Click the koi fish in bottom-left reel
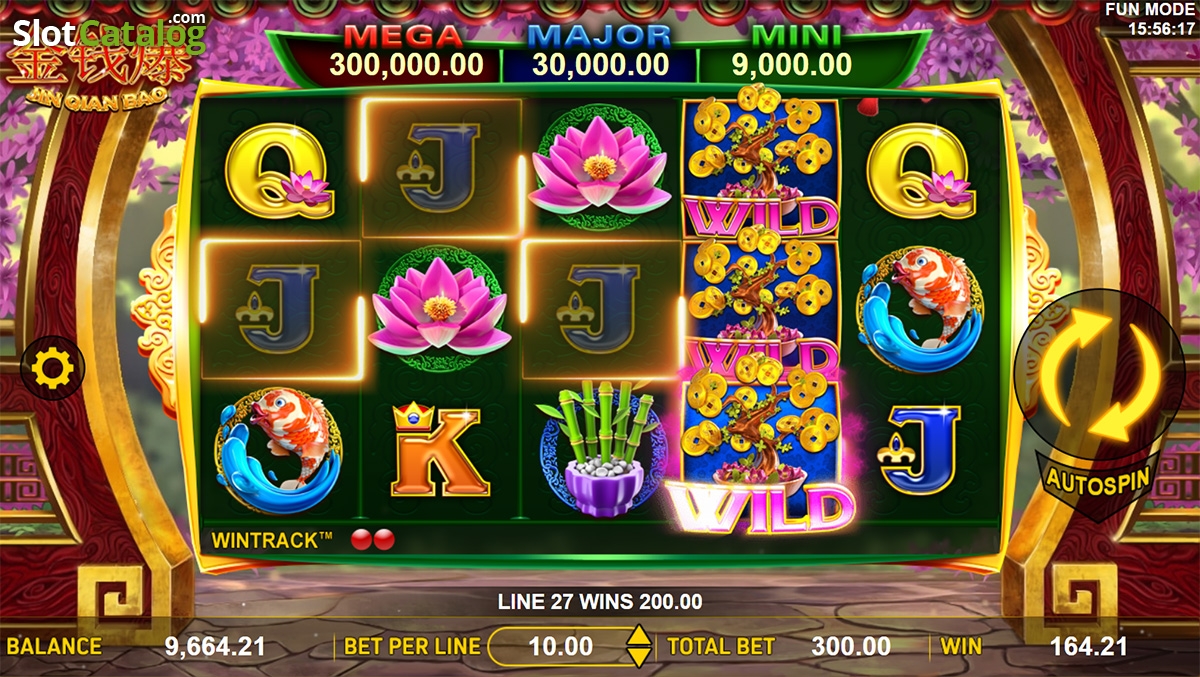The image size is (1200, 677). pos(280,450)
